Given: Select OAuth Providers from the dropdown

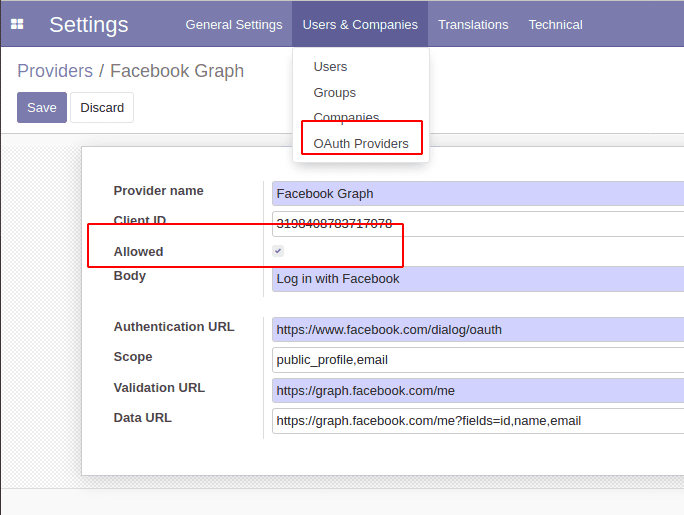Looking at the screenshot, I should [x=361, y=143].
